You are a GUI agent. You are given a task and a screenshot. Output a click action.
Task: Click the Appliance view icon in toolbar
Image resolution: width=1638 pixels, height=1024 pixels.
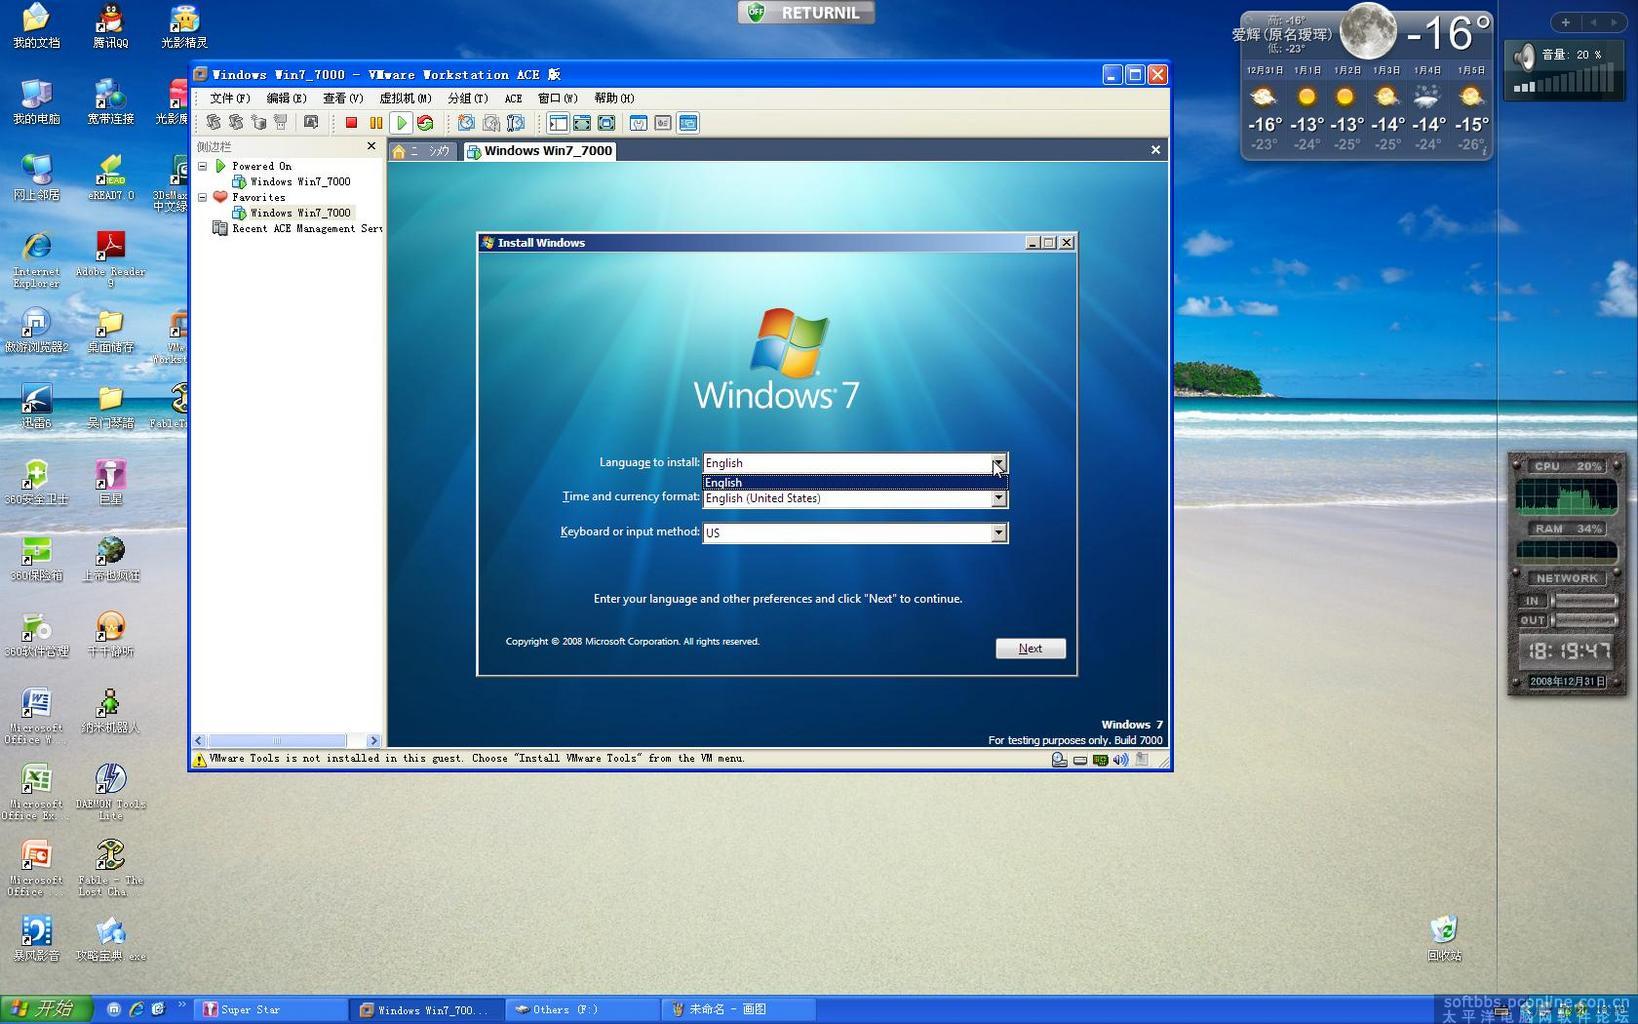[663, 123]
